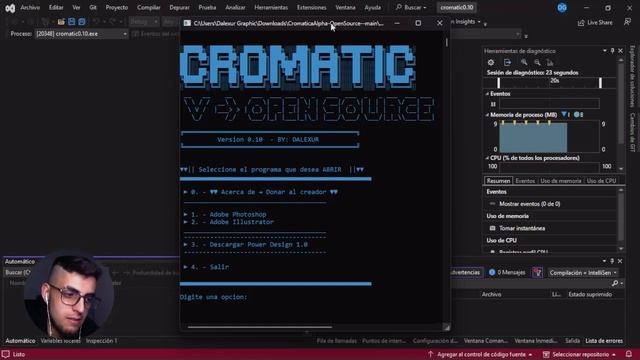This screenshot has height=360, width=640.
Task: Open the Ayuda menu
Action: click(x=372, y=8)
